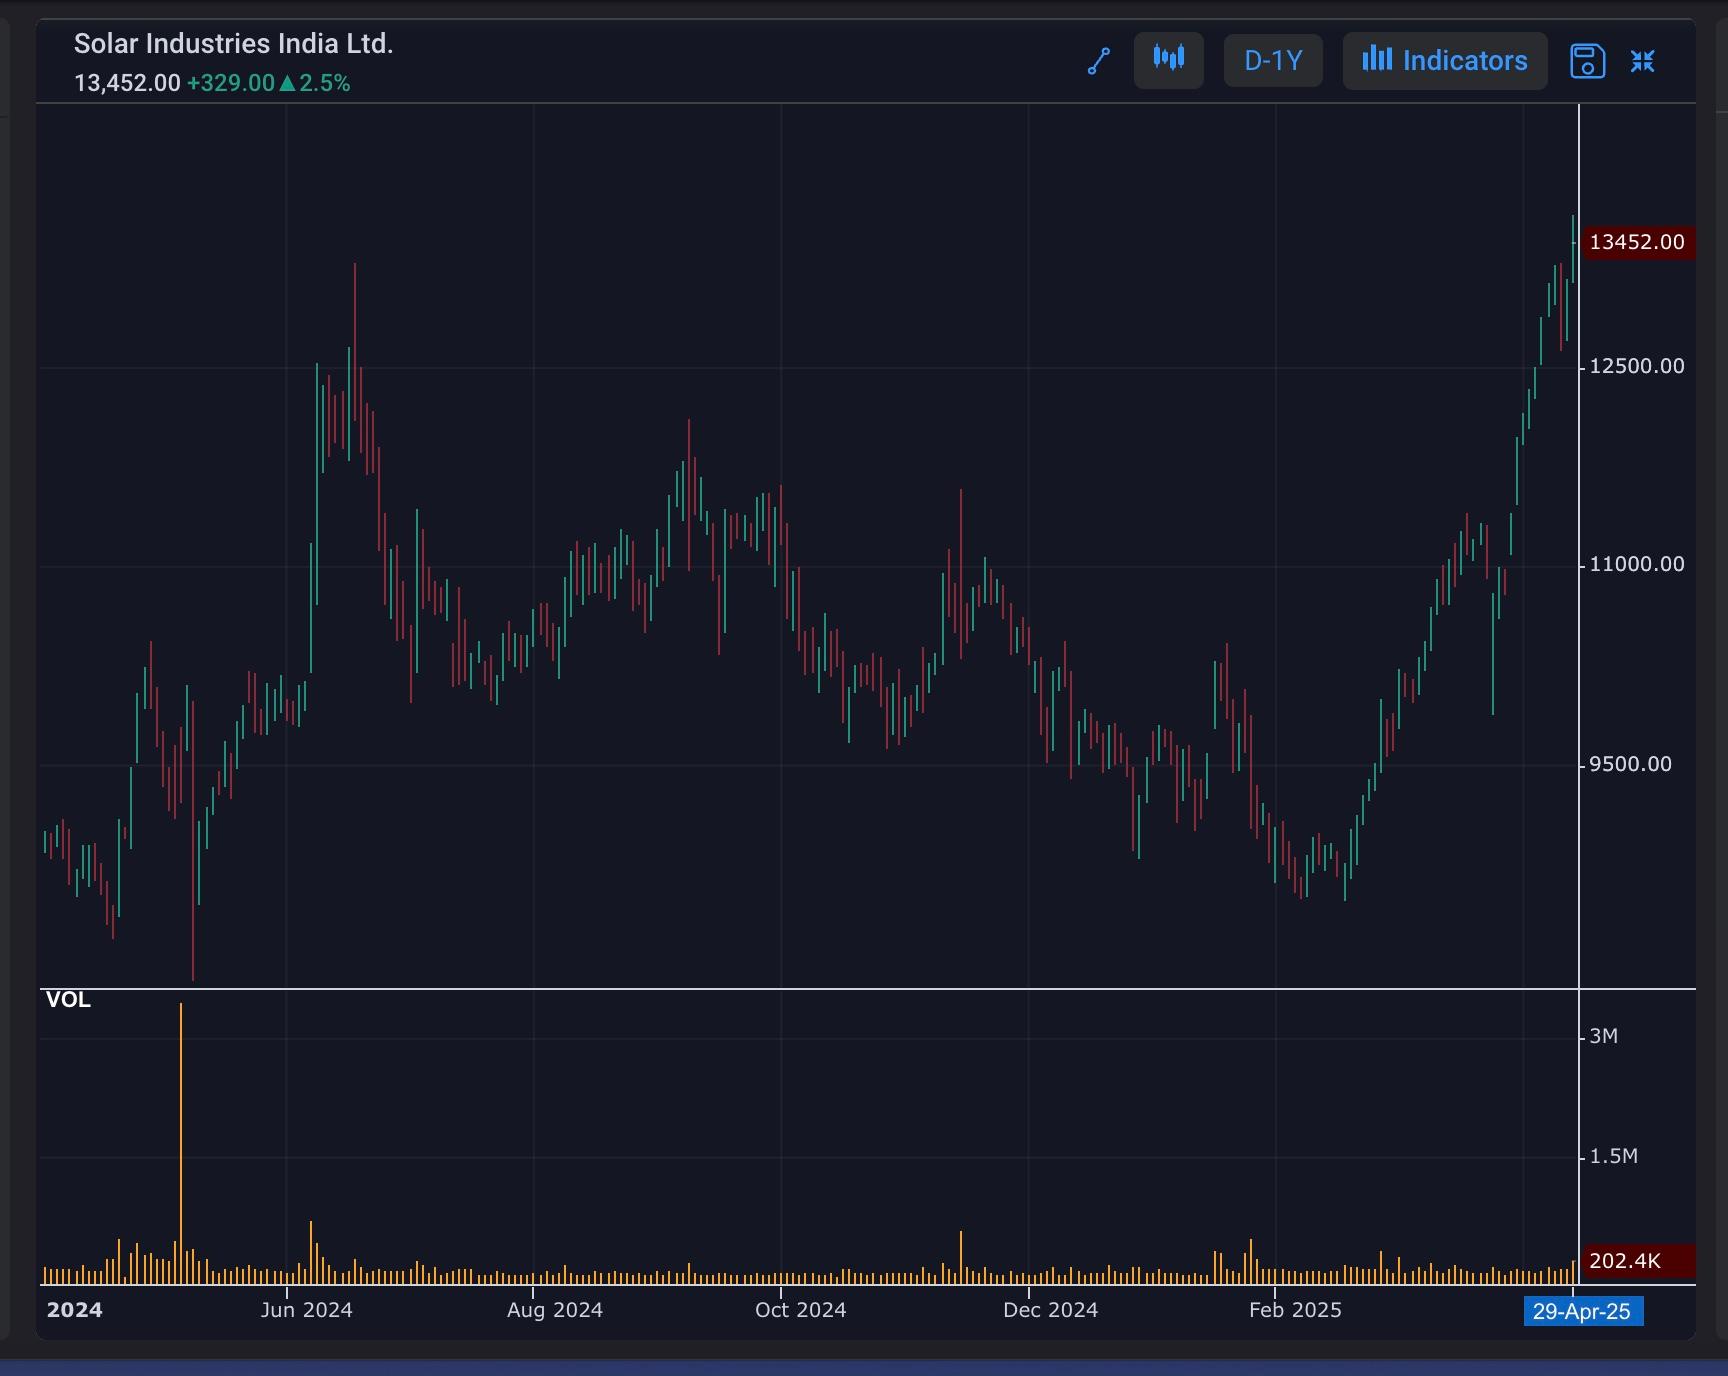
Task: Click the Feb 2025 time axis label
Action: coord(1295,1310)
